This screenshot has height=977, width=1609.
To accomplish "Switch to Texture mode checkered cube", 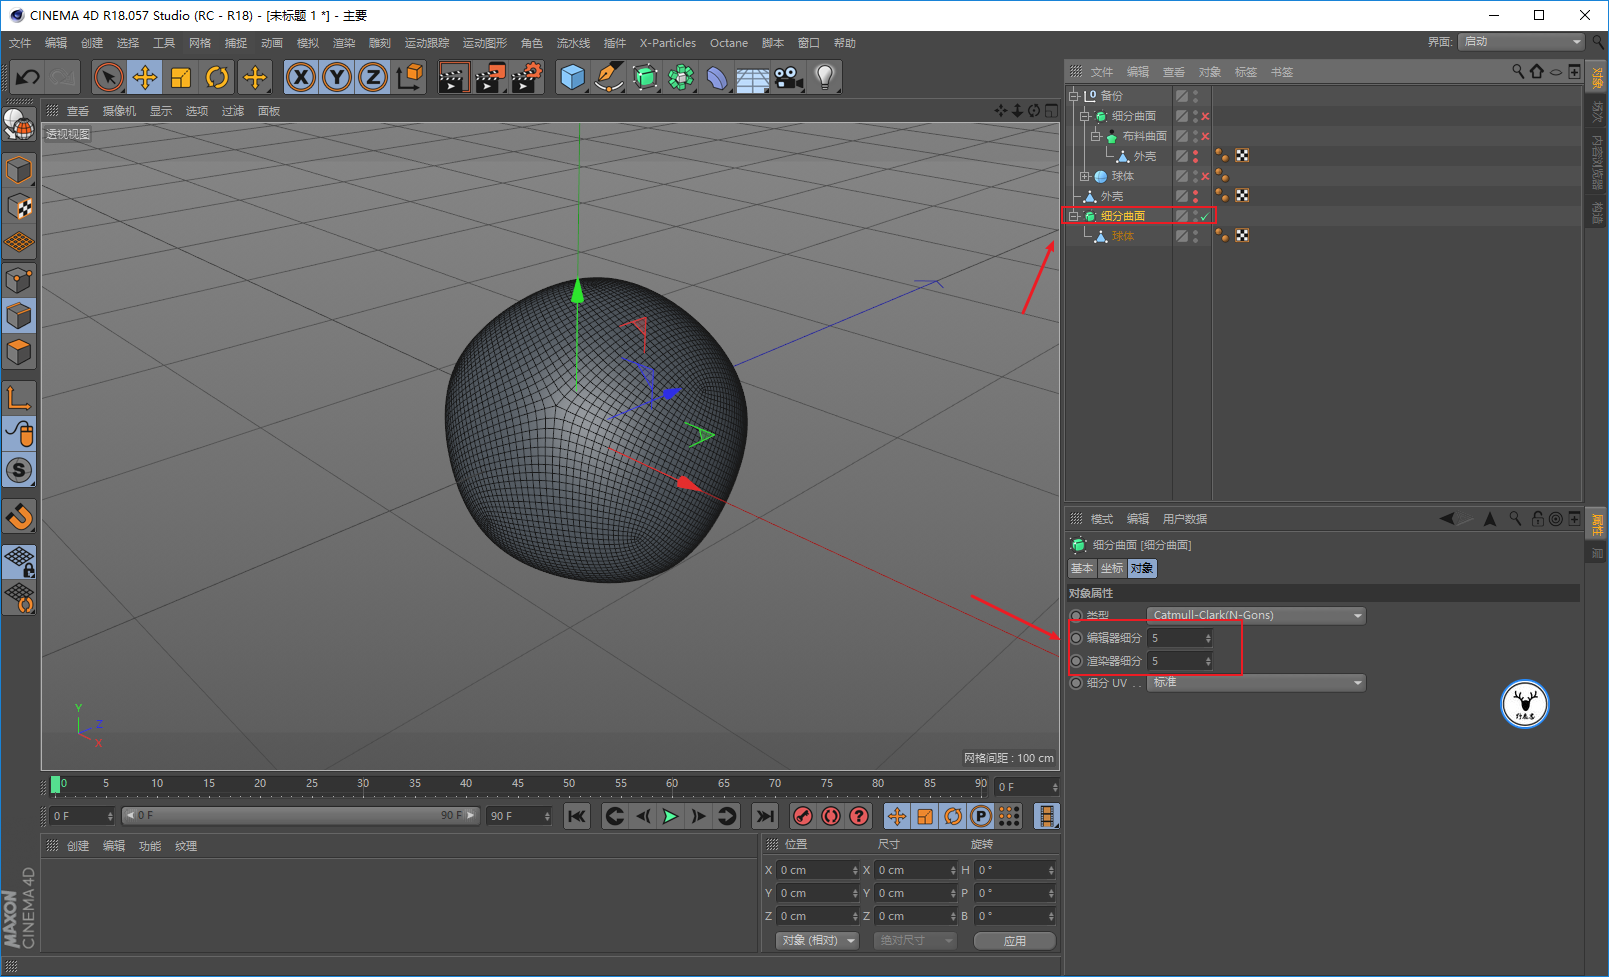I will tap(19, 207).
